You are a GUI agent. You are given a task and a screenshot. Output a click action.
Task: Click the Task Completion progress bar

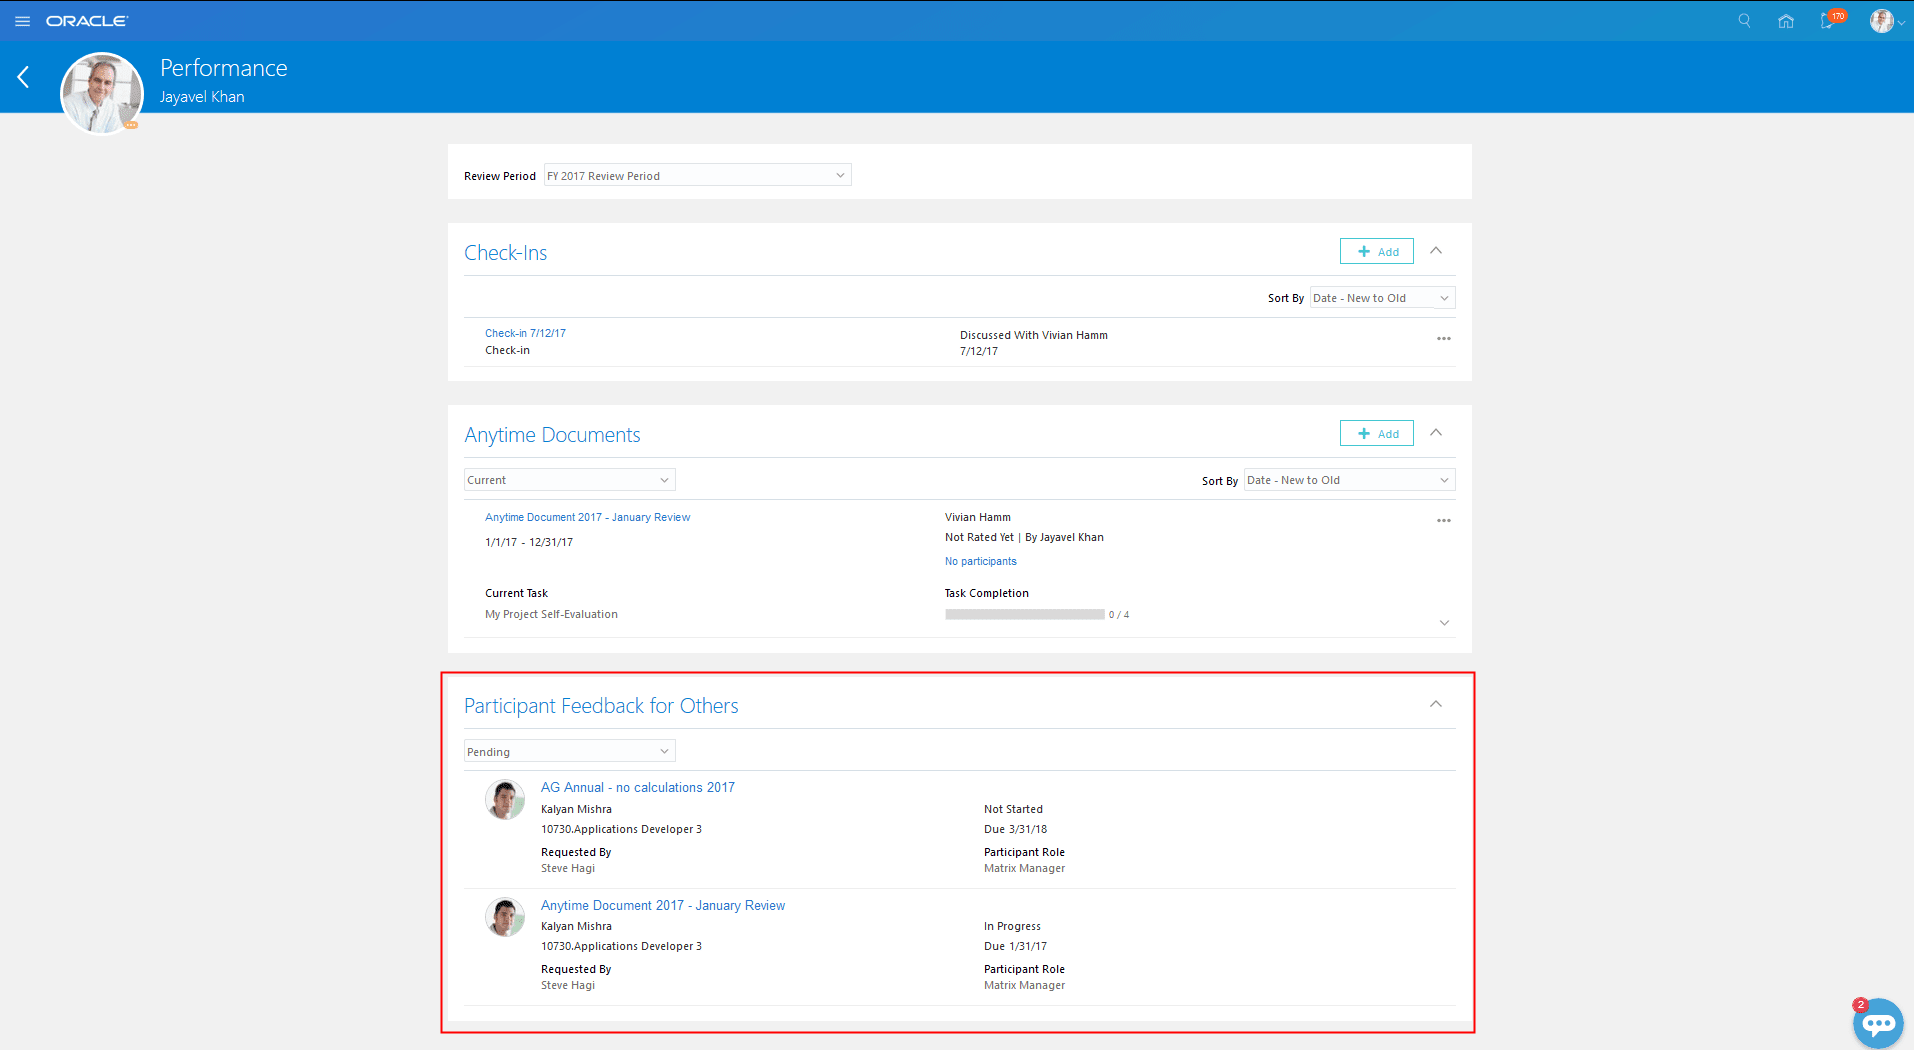click(1023, 614)
